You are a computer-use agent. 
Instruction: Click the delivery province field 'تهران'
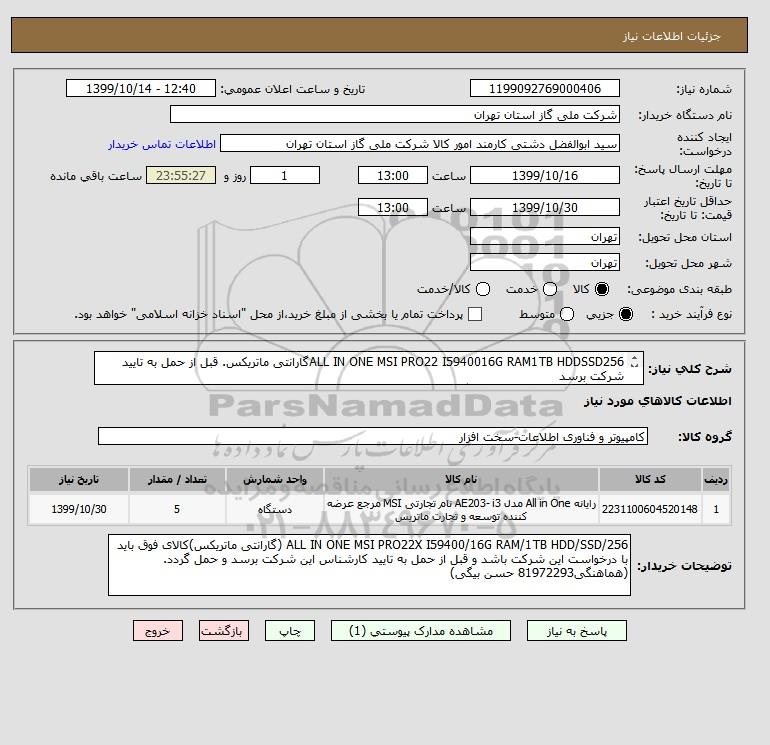(x=545, y=237)
